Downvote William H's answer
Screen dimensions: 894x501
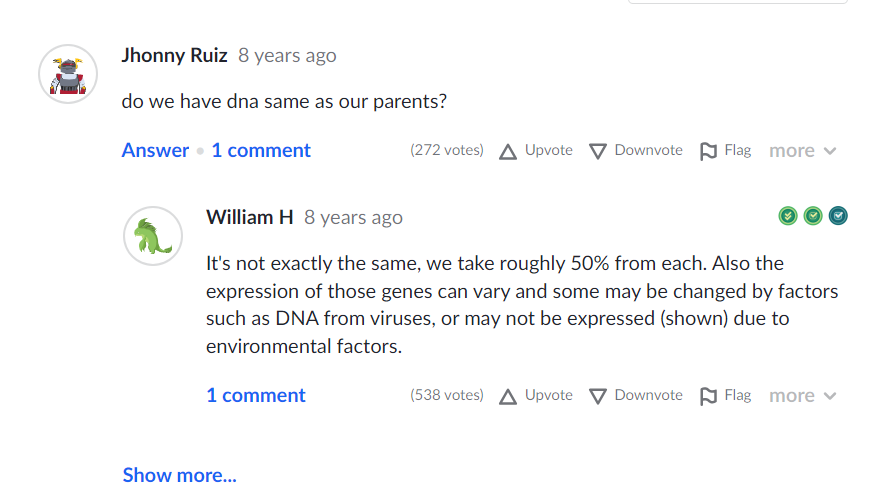click(635, 396)
